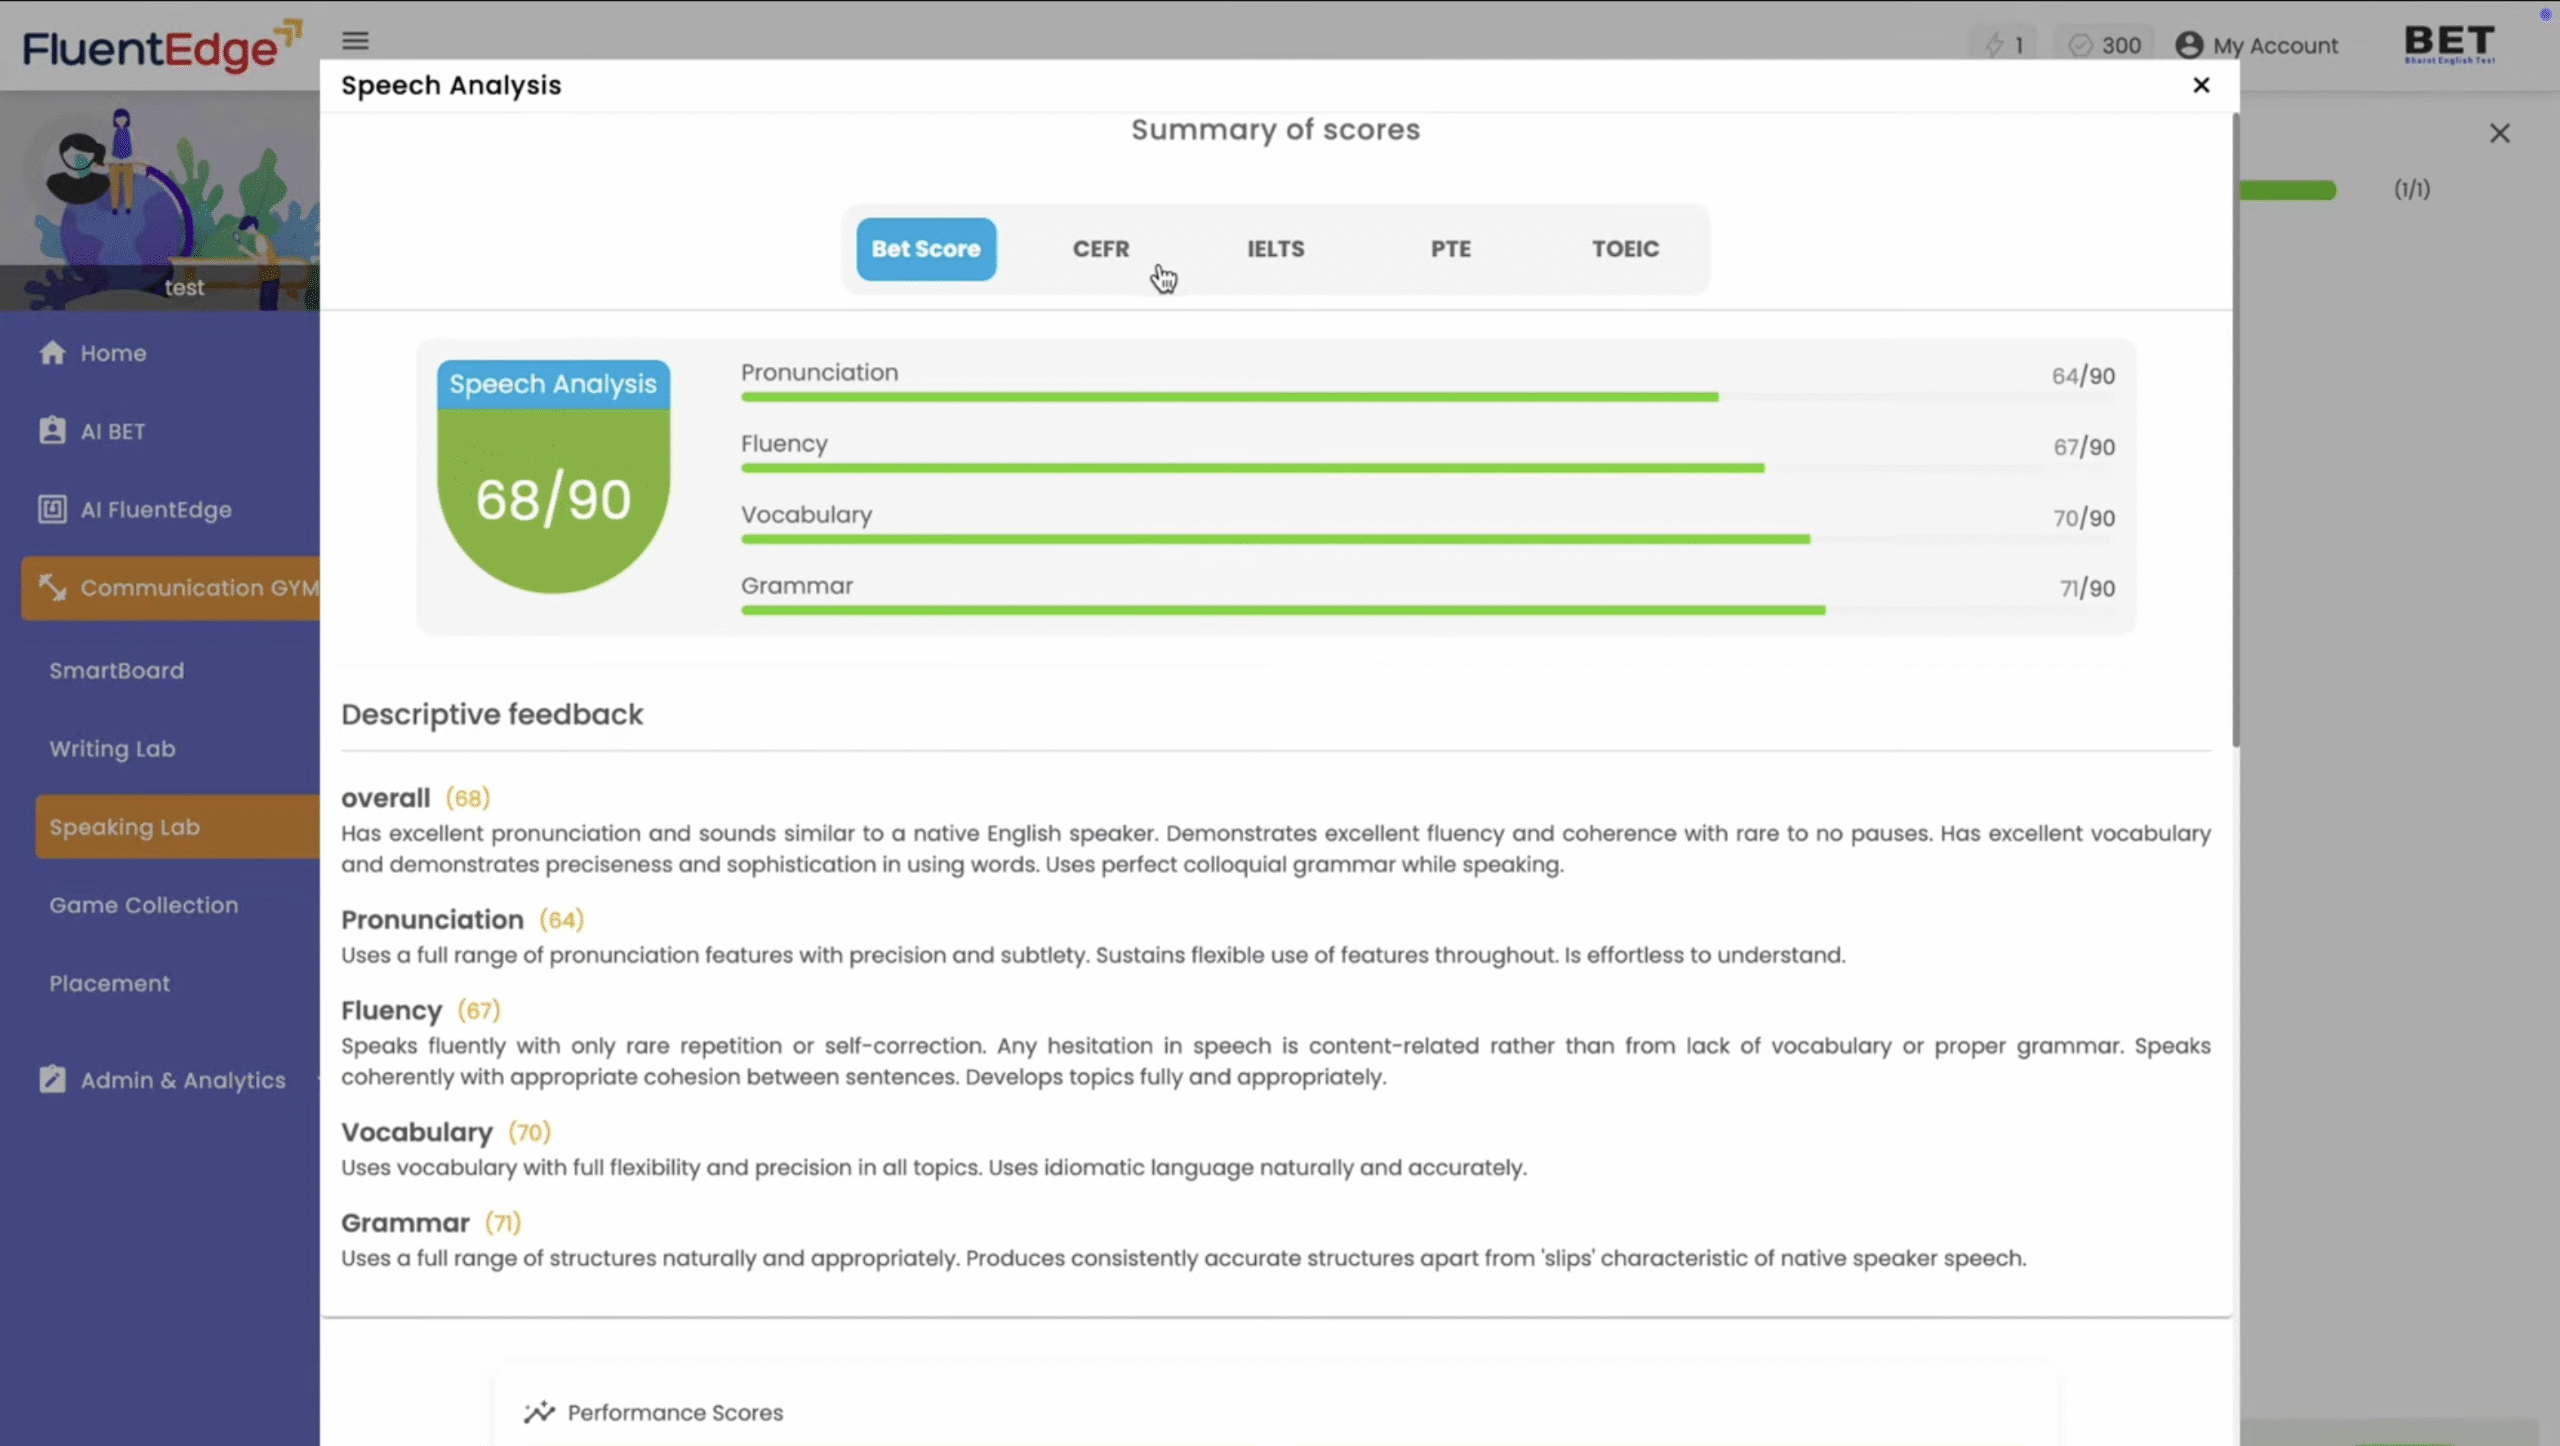Click the lightning bolt streak counter
Screen dimensions: 2560x1446
pos(2003,45)
